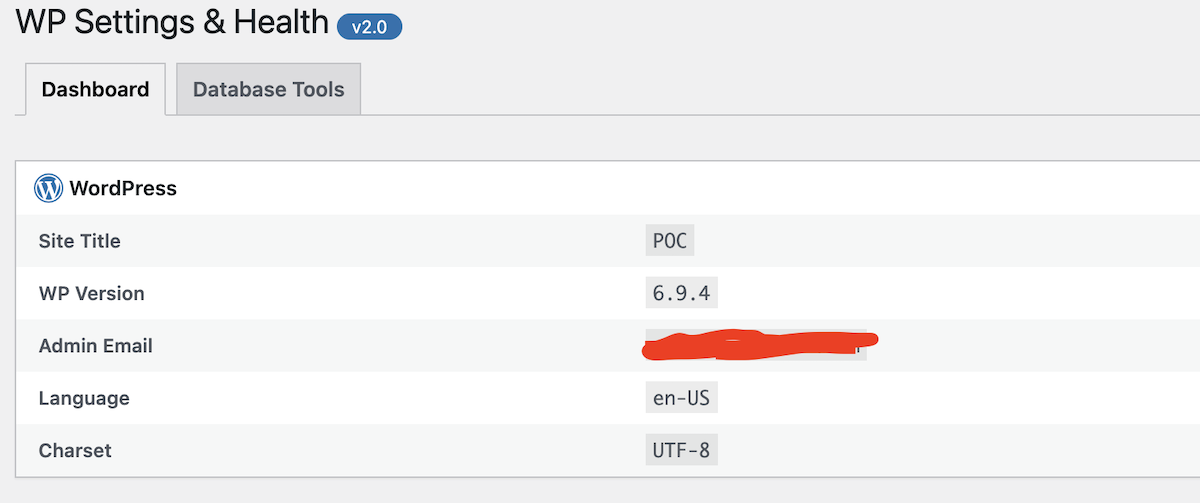Click the Charset row label

click(x=75, y=450)
